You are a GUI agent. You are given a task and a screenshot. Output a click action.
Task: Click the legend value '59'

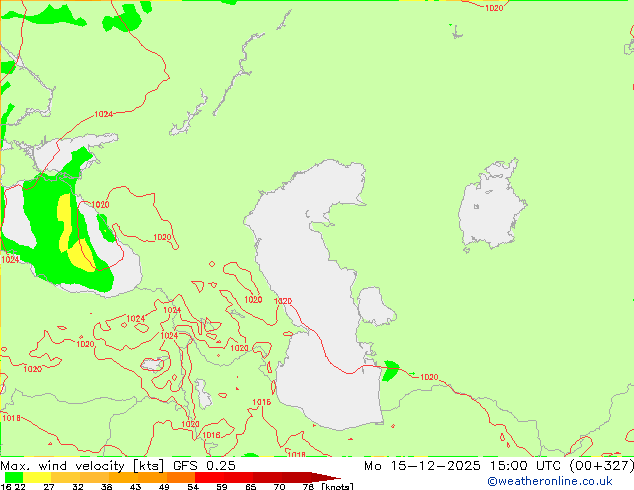pos(222,487)
